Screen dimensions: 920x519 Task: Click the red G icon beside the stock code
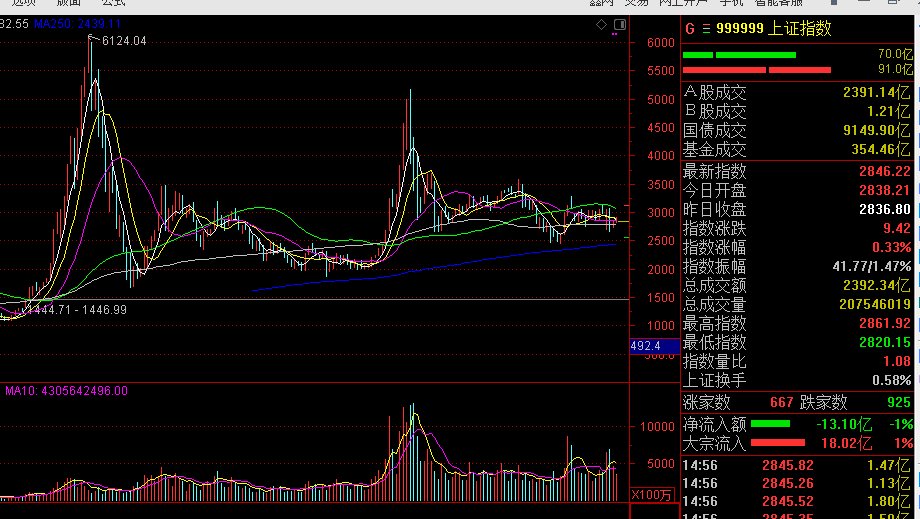click(x=689, y=29)
